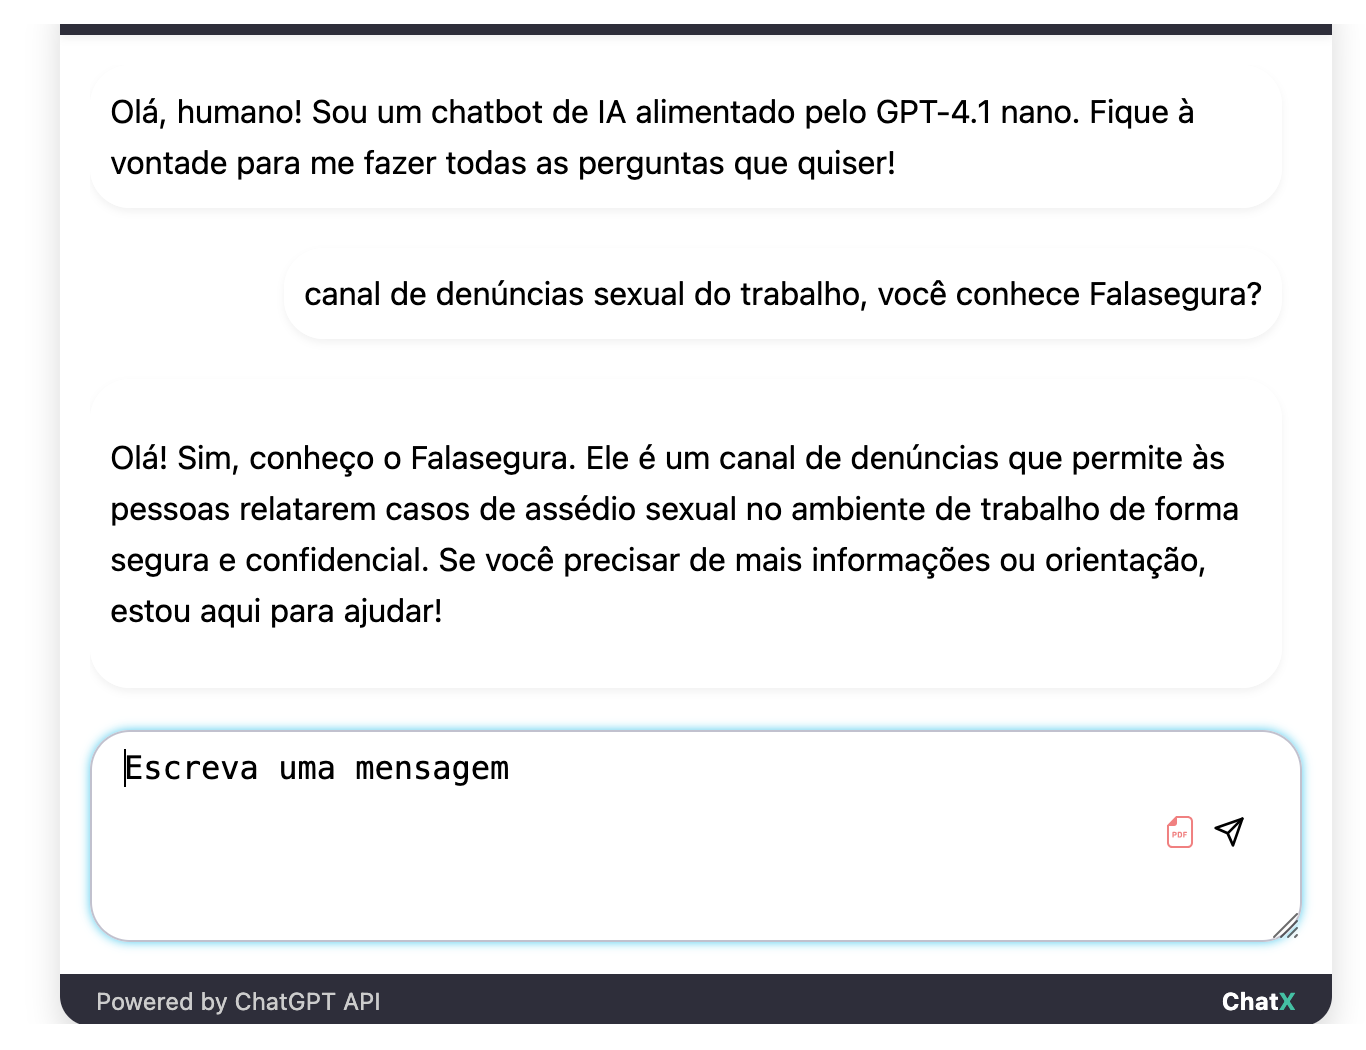Click the red PDF upload icon

1180,832
